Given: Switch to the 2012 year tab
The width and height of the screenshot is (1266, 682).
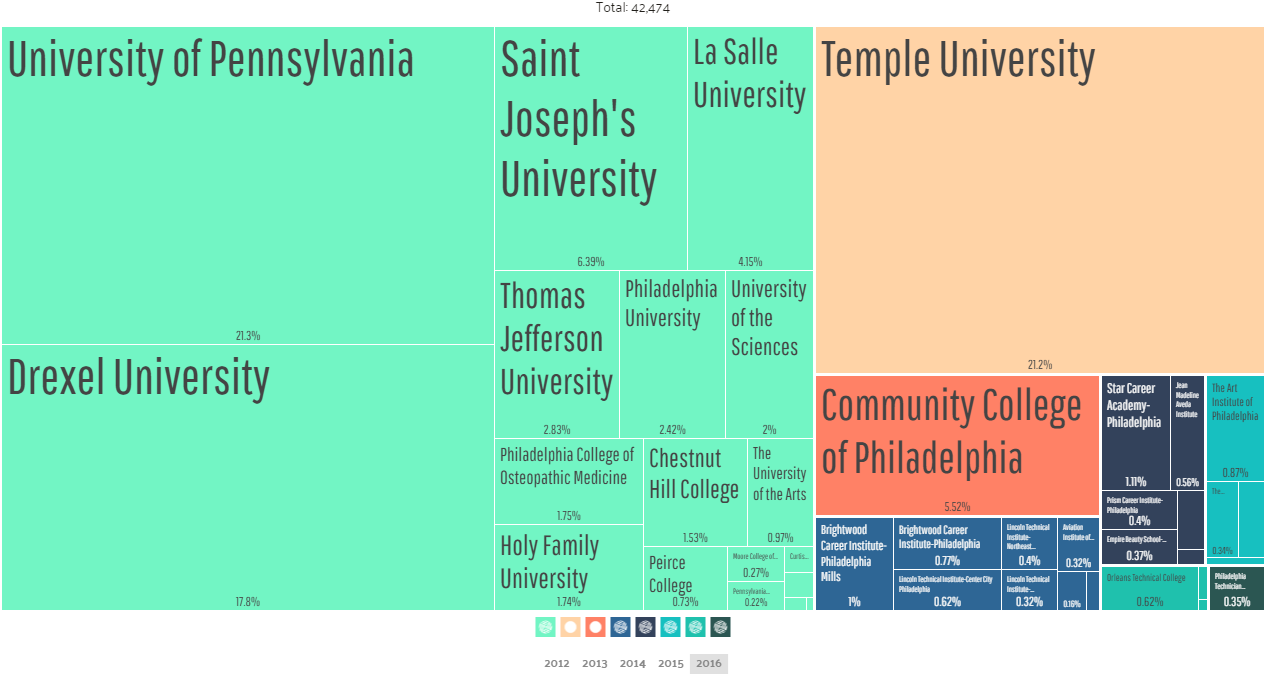Looking at the screenshot, I should (557, 663).
